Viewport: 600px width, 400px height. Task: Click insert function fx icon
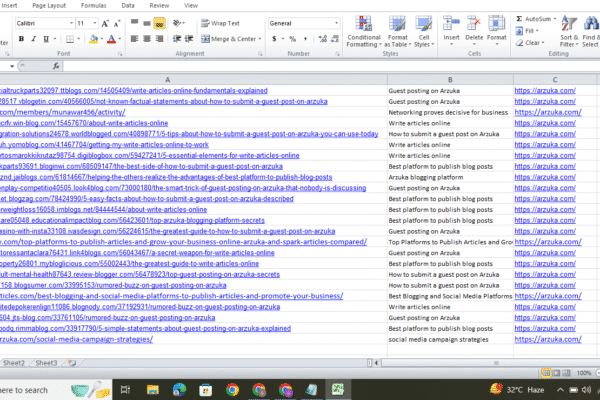click(56, 66)
